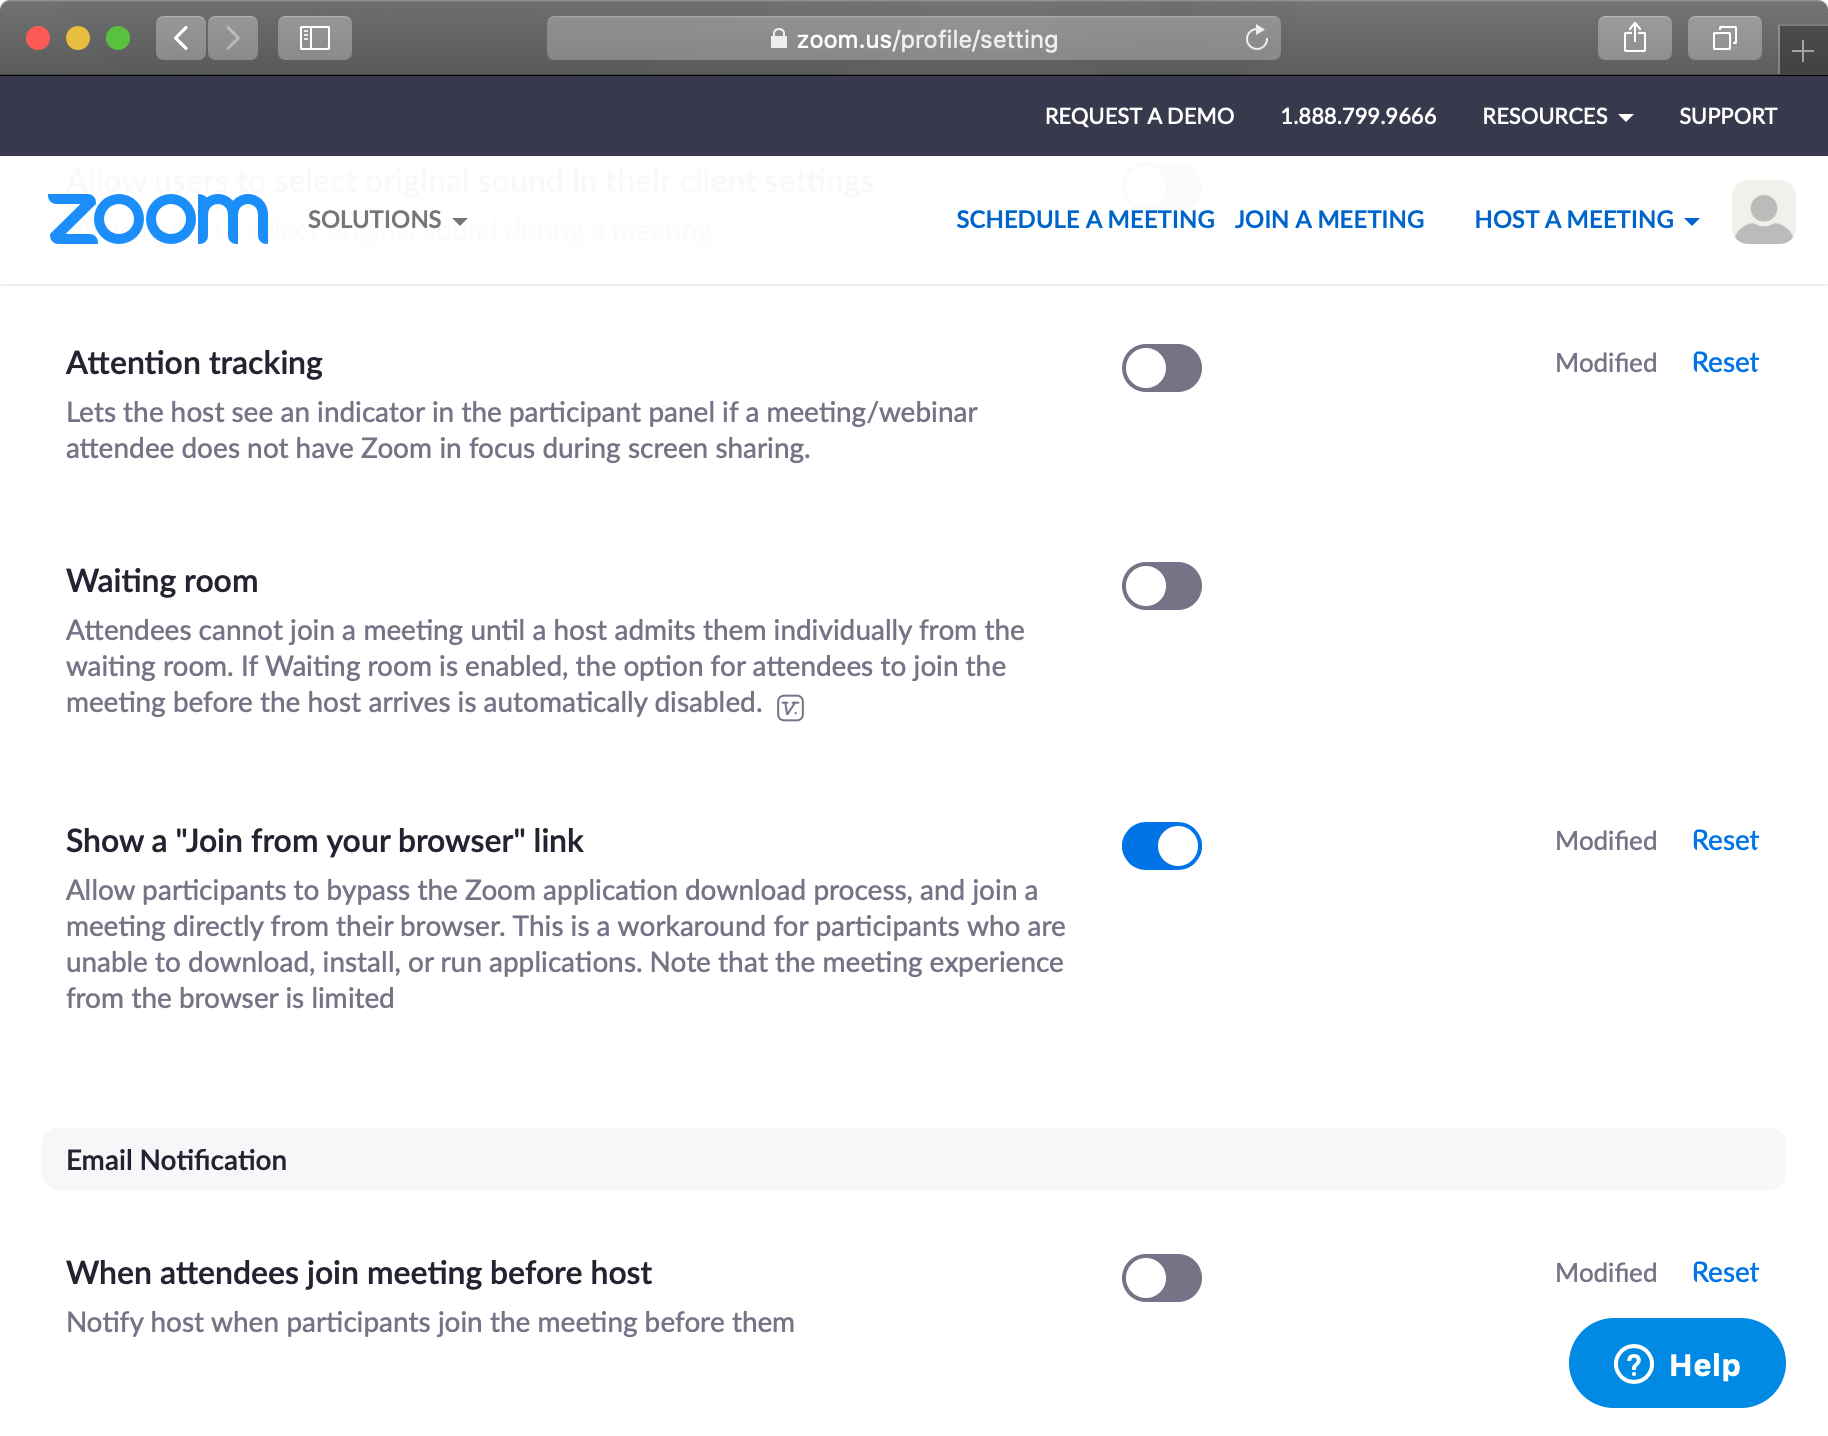Click the info icon beside Waiting room description
The width and height of the screenshot is (1828, 1436).
pyautogui.click(x=789, y=707)
